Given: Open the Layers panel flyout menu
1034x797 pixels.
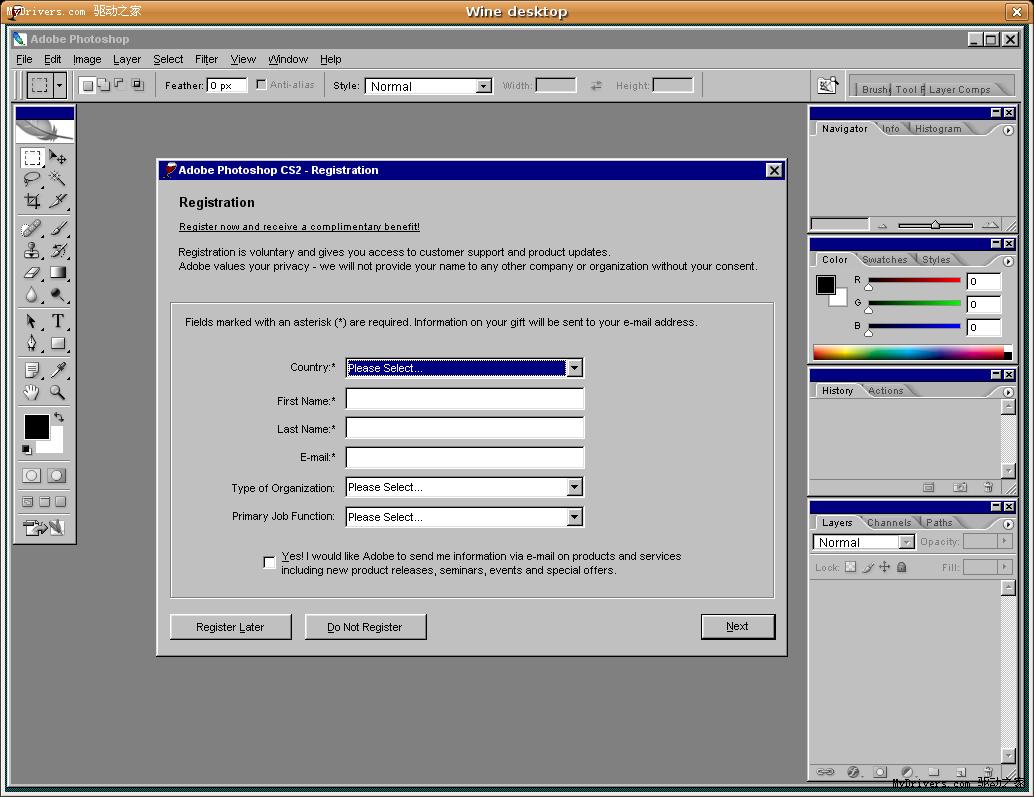Looking at the screenshot, I should tap(1008, 525).
